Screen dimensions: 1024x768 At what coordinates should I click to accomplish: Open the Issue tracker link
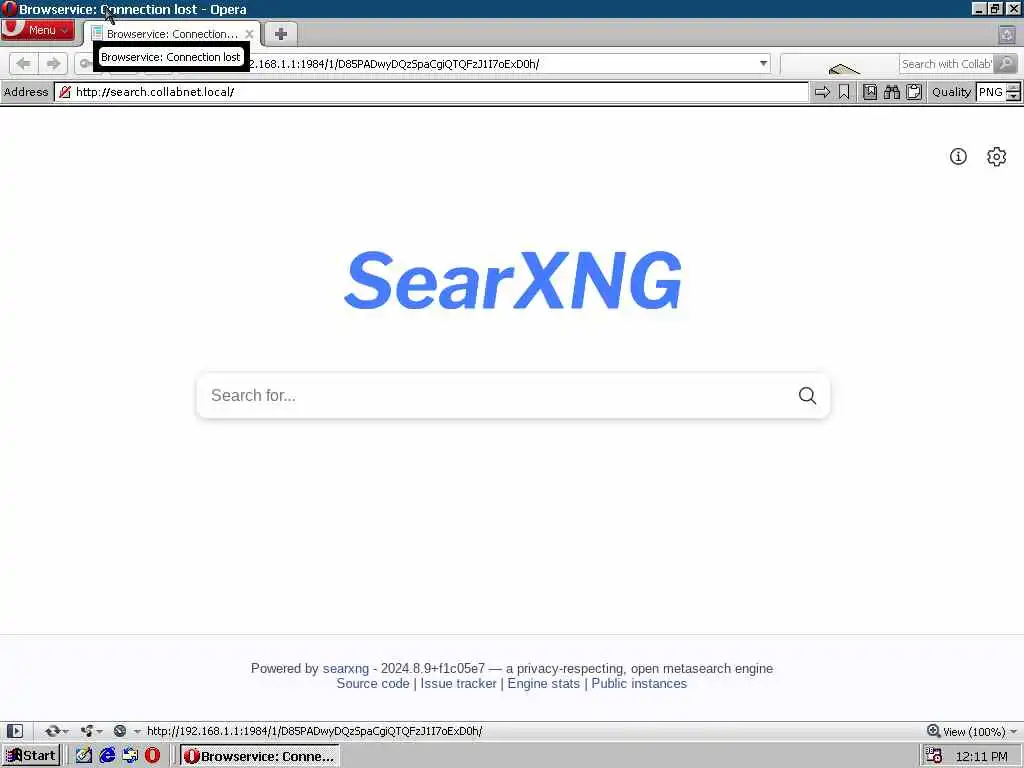coord(458,684)
